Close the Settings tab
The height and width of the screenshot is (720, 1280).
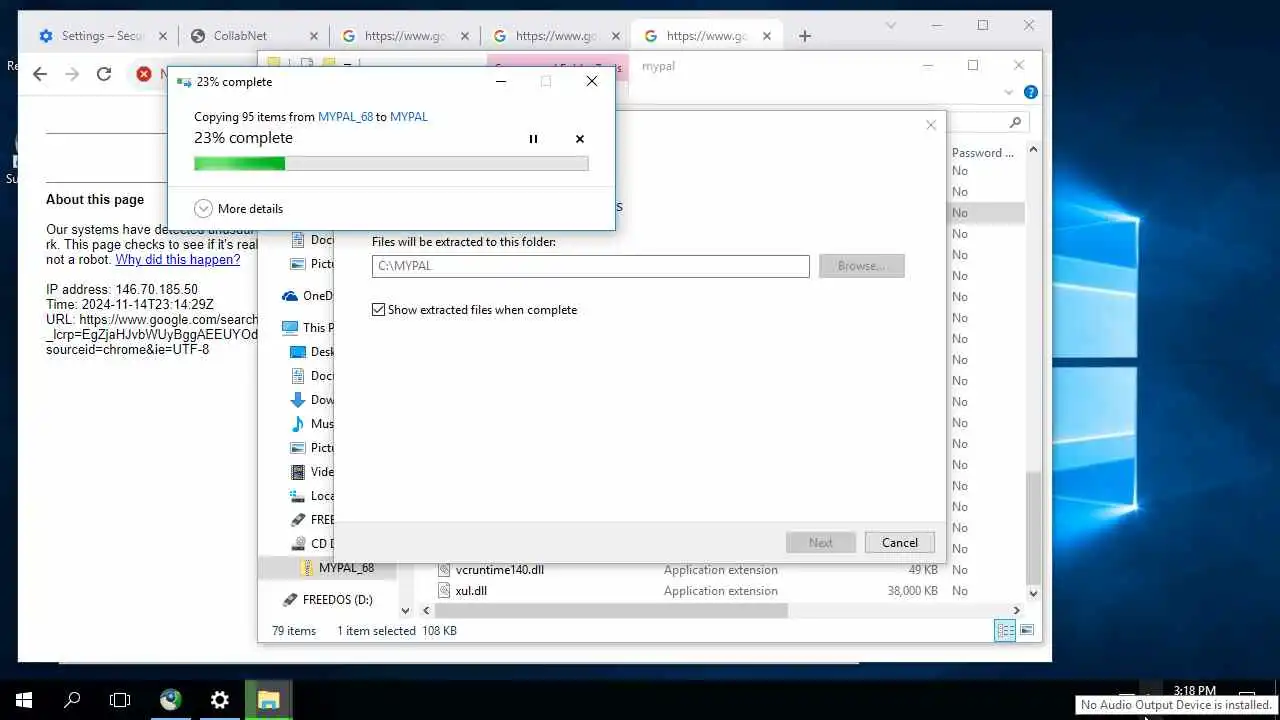click(162, 36)
